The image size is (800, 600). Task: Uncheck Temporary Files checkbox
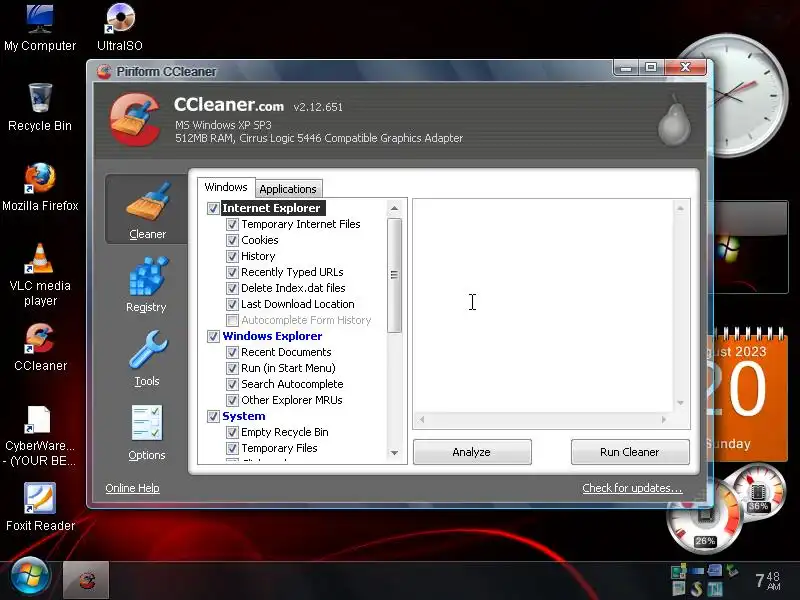pyautogui.click(x=232, y=448)
